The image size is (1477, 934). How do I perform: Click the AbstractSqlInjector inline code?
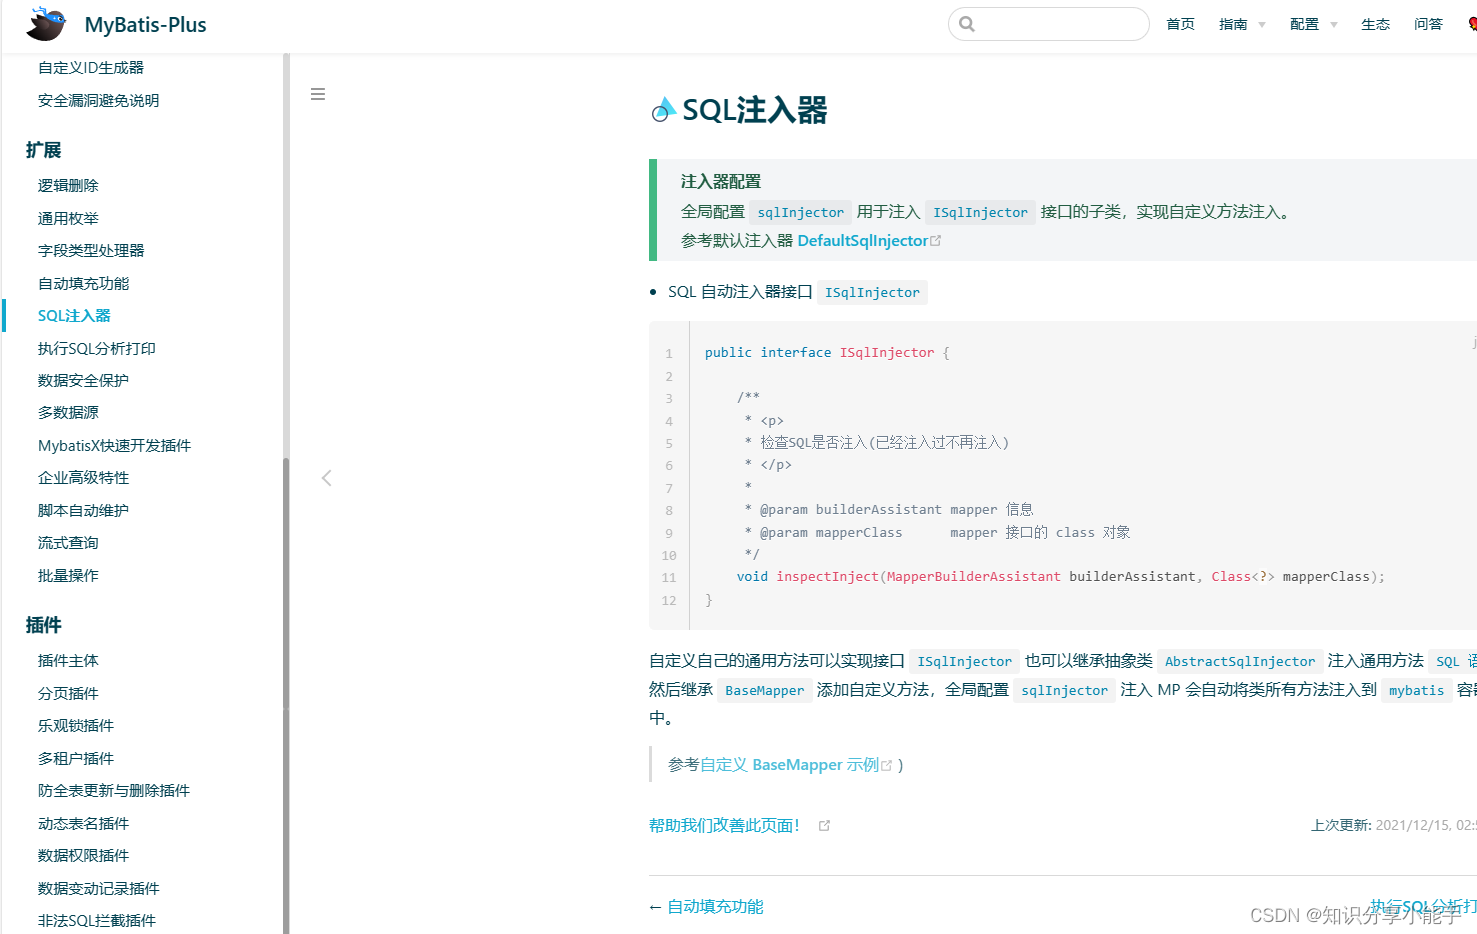tap(1240, 662)
